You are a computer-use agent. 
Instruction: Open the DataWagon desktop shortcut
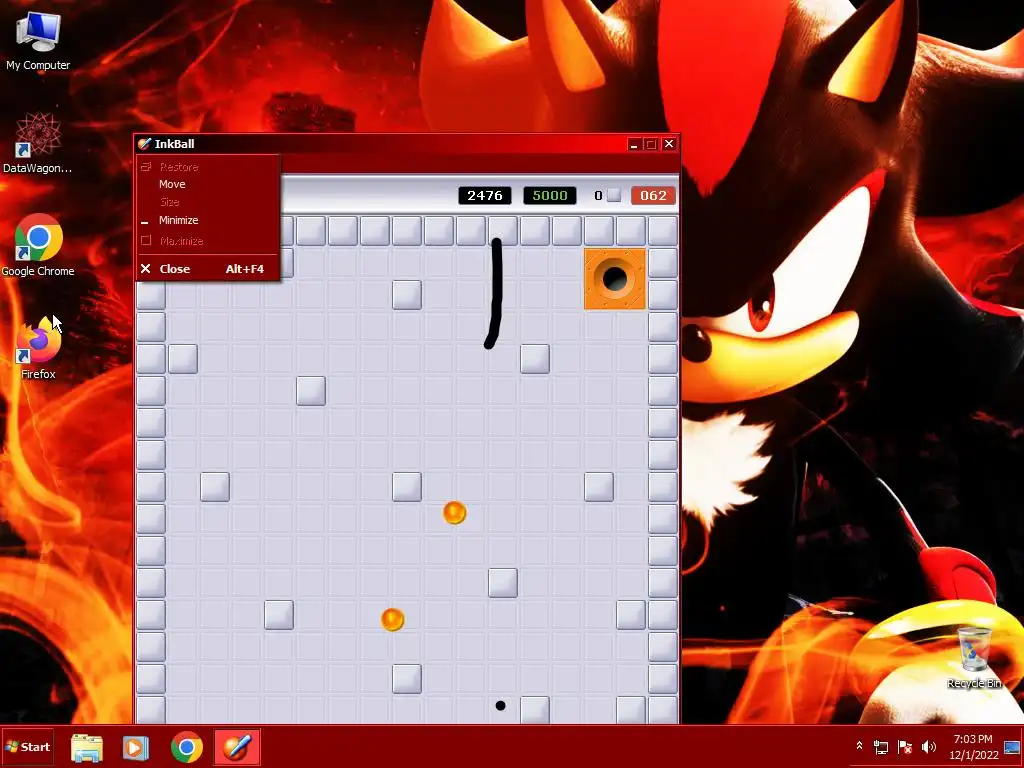(38, 142)
